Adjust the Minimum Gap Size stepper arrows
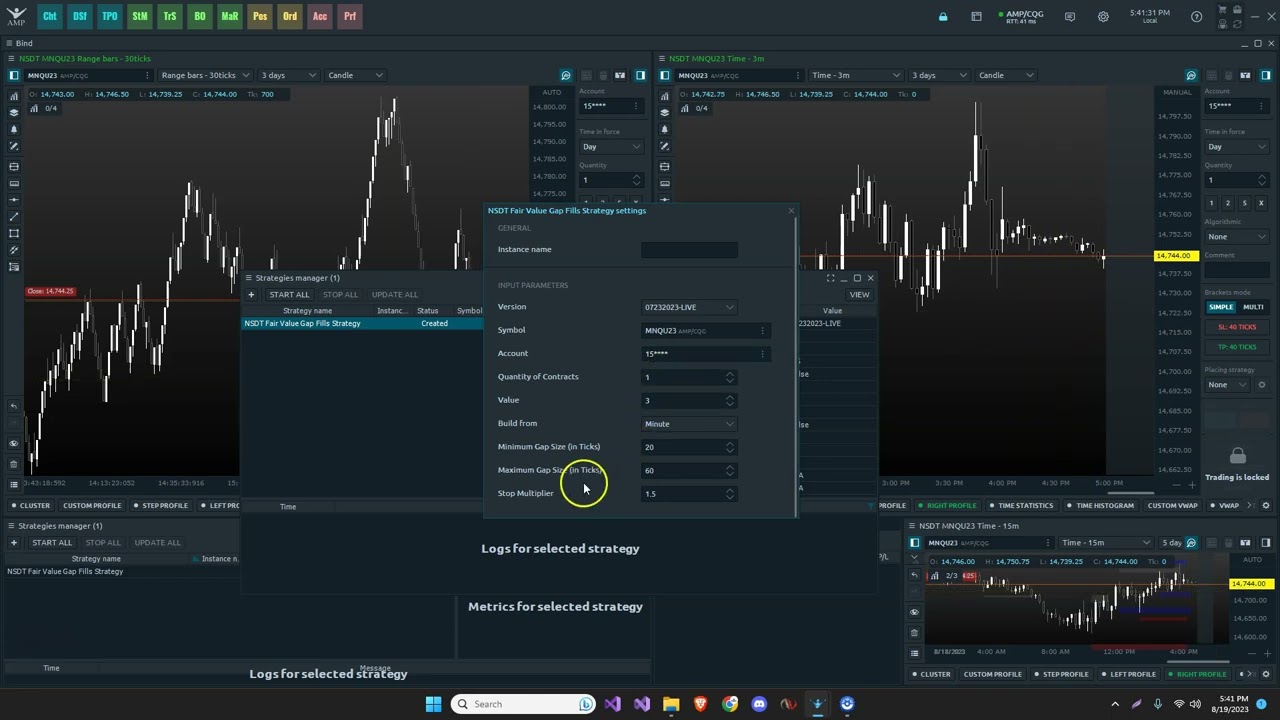This screenshot has width=1280, height=720. (x=730, y=447)
